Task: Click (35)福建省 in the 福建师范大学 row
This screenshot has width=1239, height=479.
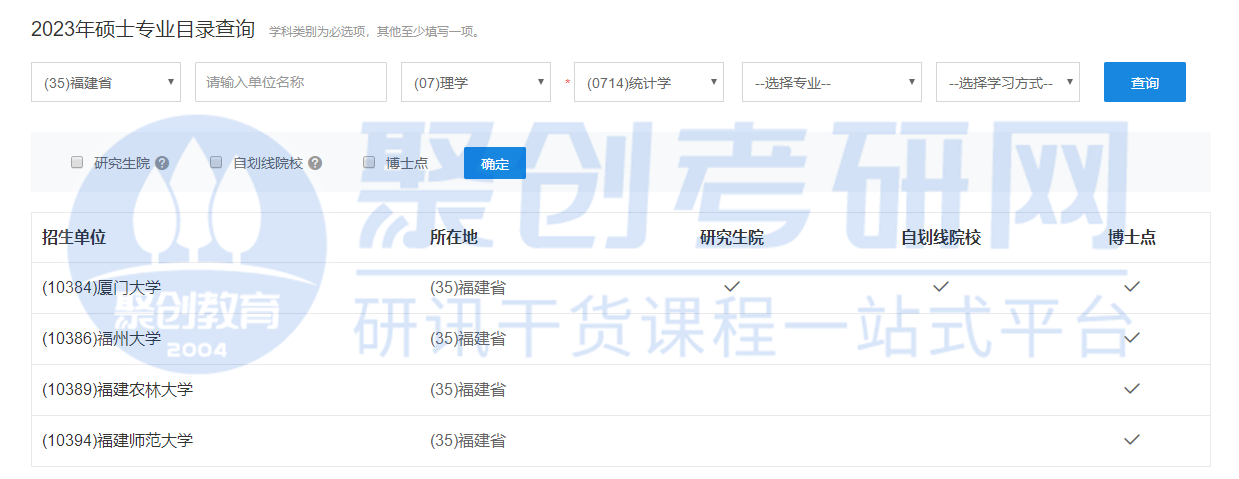Action: (468, 440)
